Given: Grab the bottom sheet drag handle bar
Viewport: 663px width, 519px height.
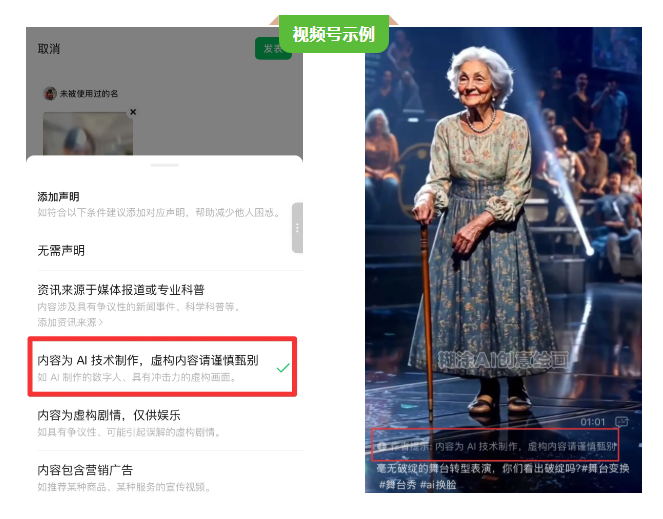Looking at the screenshot, I should [164, 165].
